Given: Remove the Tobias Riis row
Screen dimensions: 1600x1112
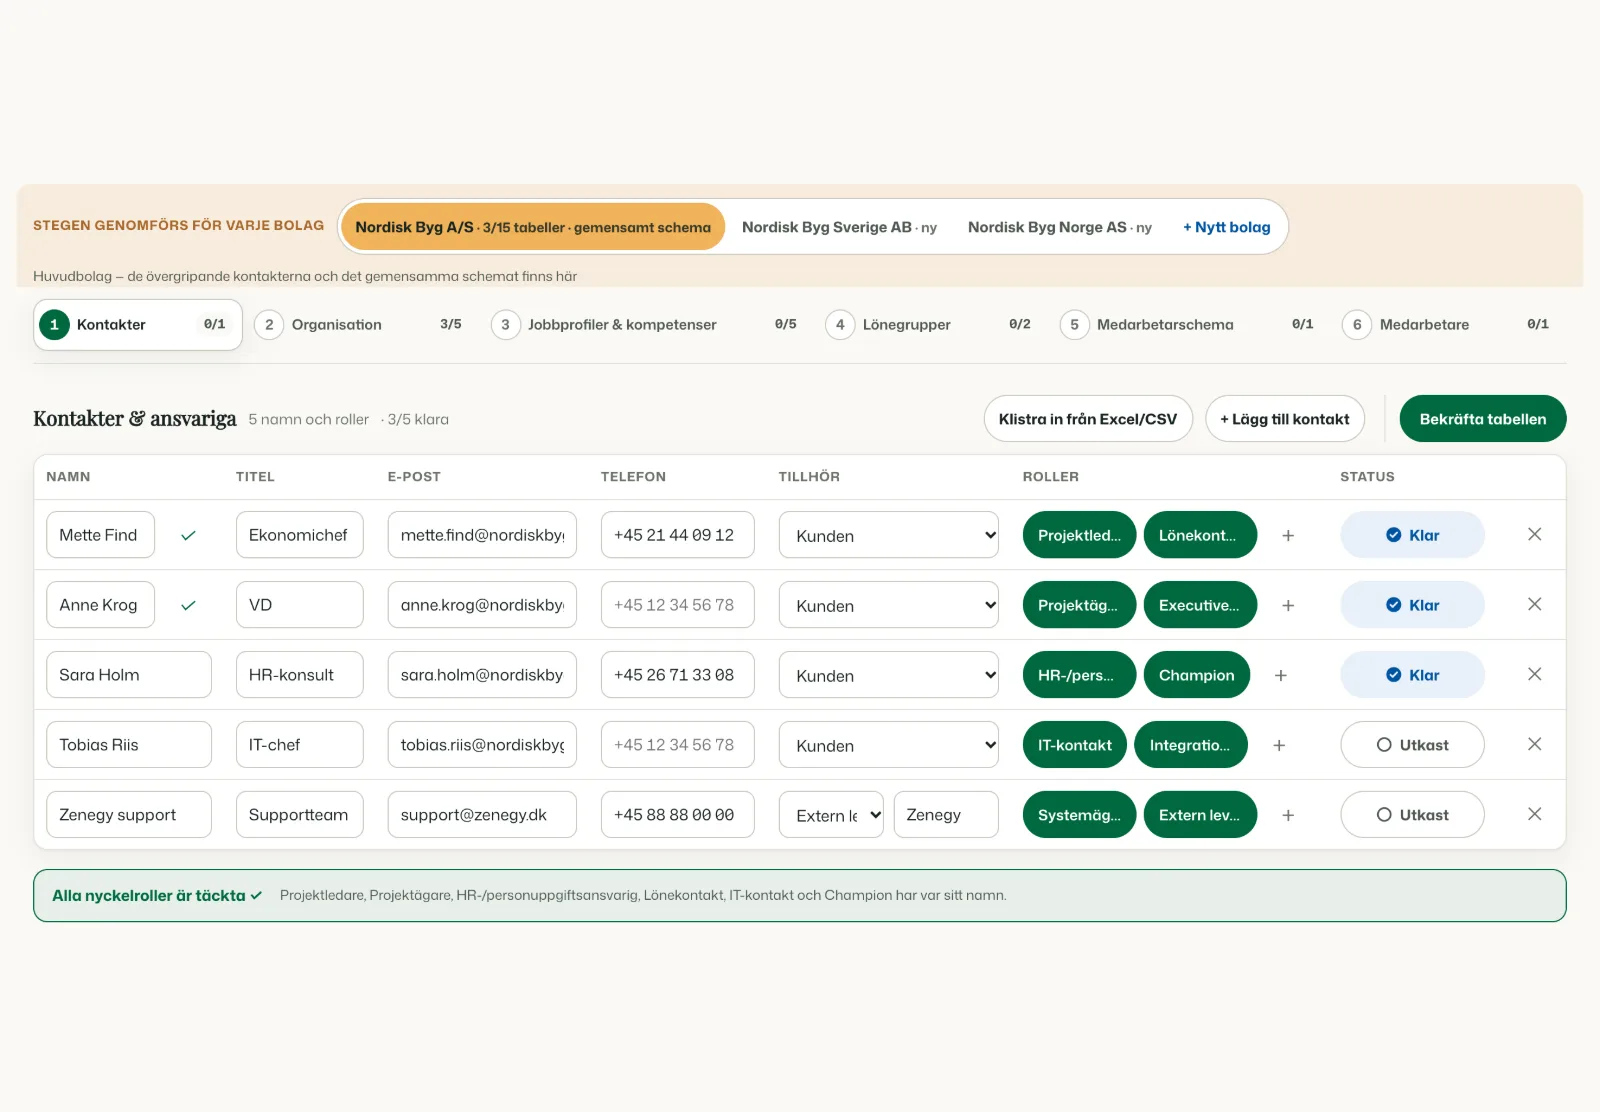Looking at the screenshot, I should pyautogui.click(x=1534, y=745).
